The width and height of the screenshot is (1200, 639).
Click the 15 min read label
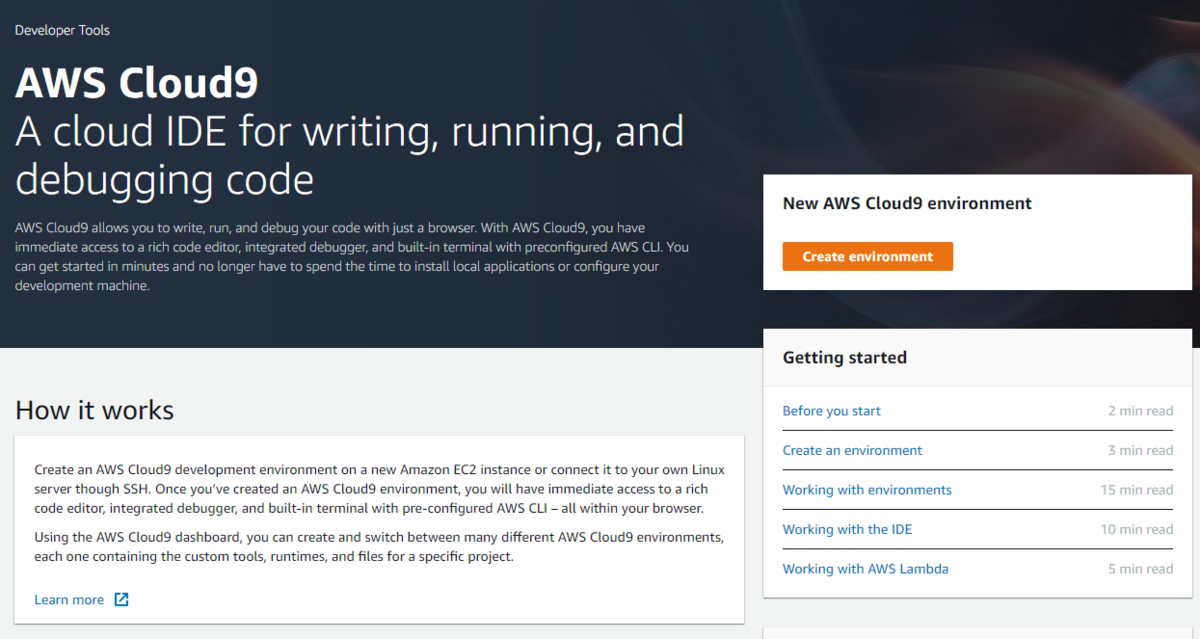(x=1137, y=490)
